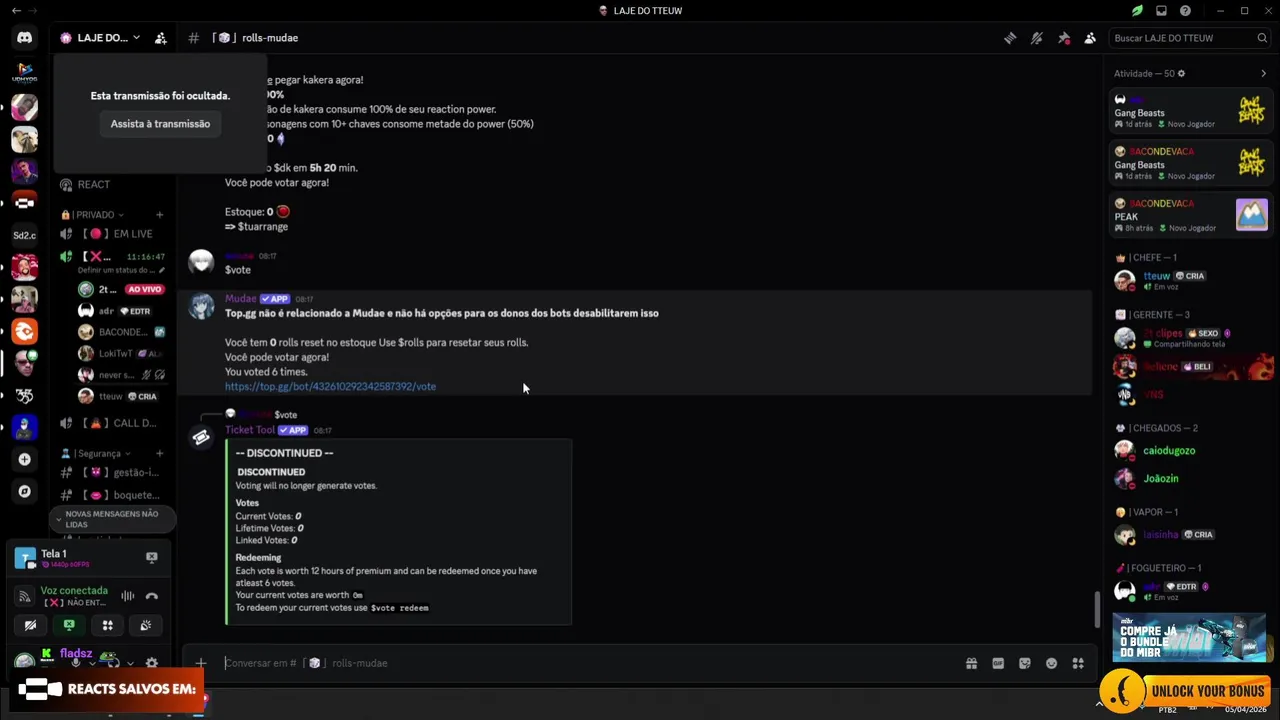
Task: Toggle the channel notification mute bell
Action: click(x=1037, y=38)
